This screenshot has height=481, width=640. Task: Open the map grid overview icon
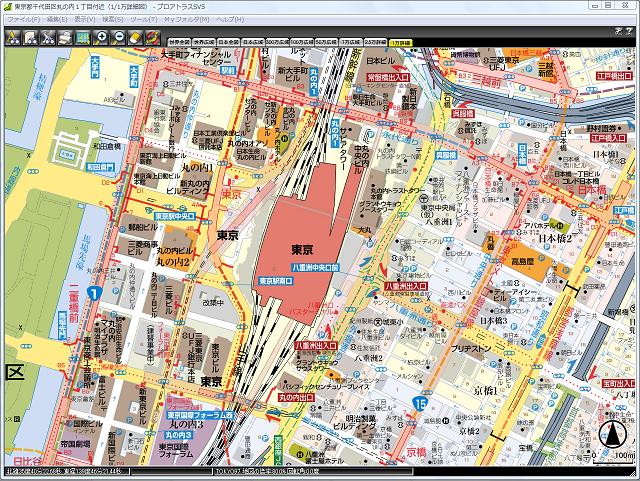83,38
